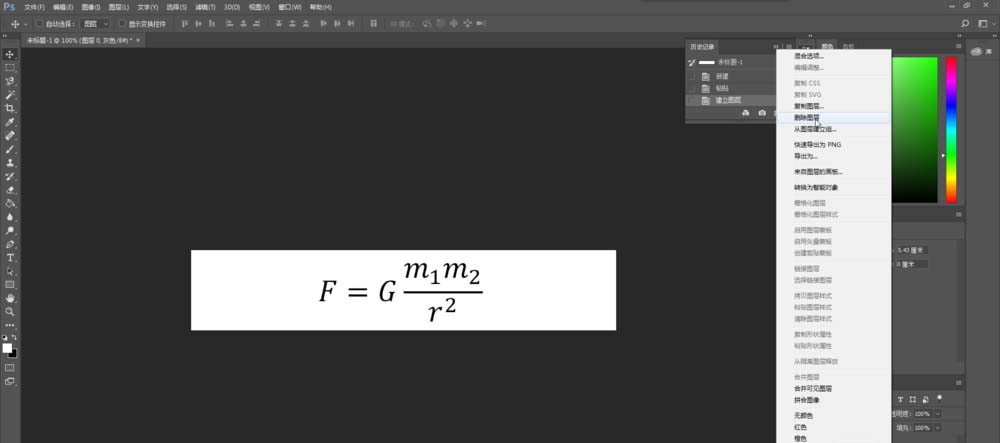
Task: Choose 转换为智能对象 from the context menu
Action: (816, 187)
